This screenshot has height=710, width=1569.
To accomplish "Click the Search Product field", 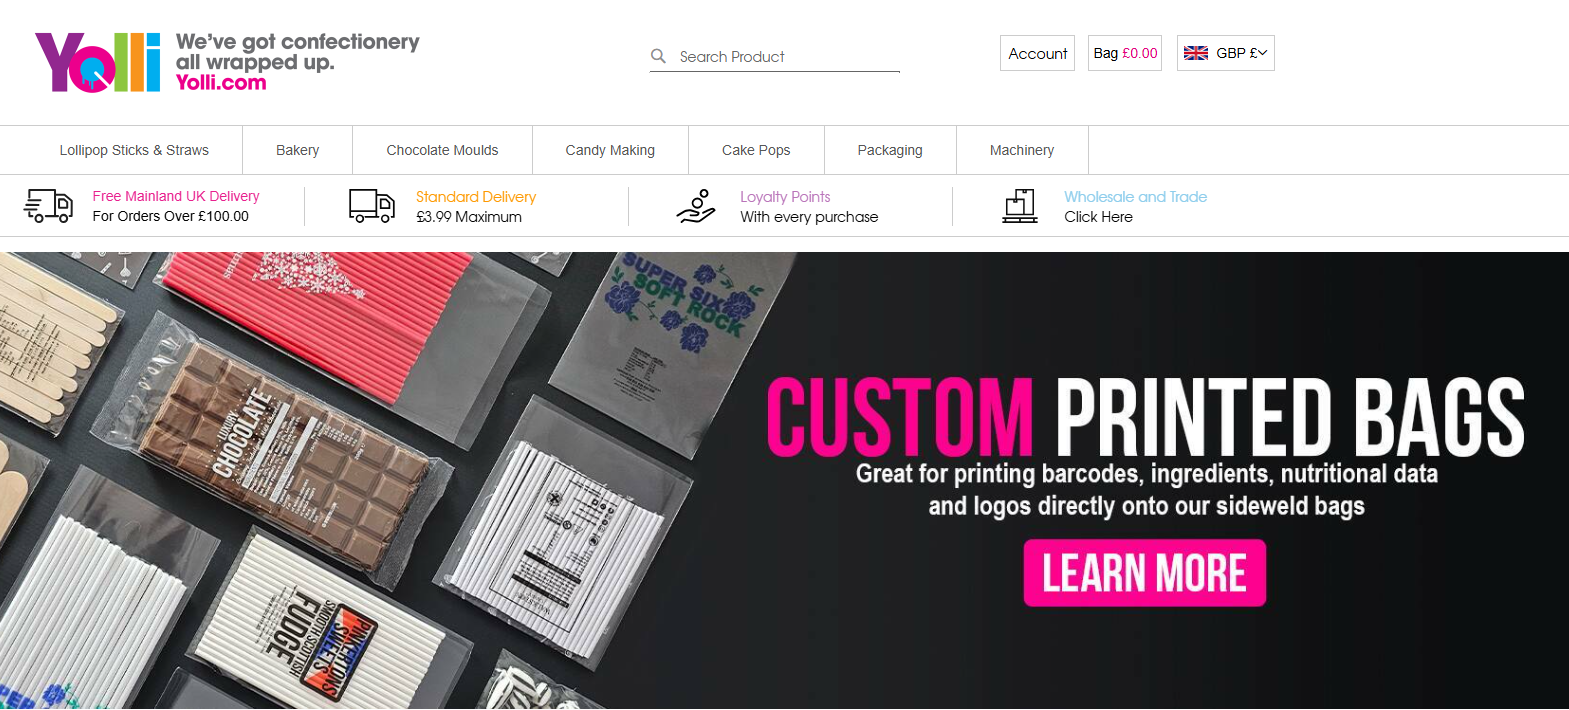I will (x=775, y=57).
